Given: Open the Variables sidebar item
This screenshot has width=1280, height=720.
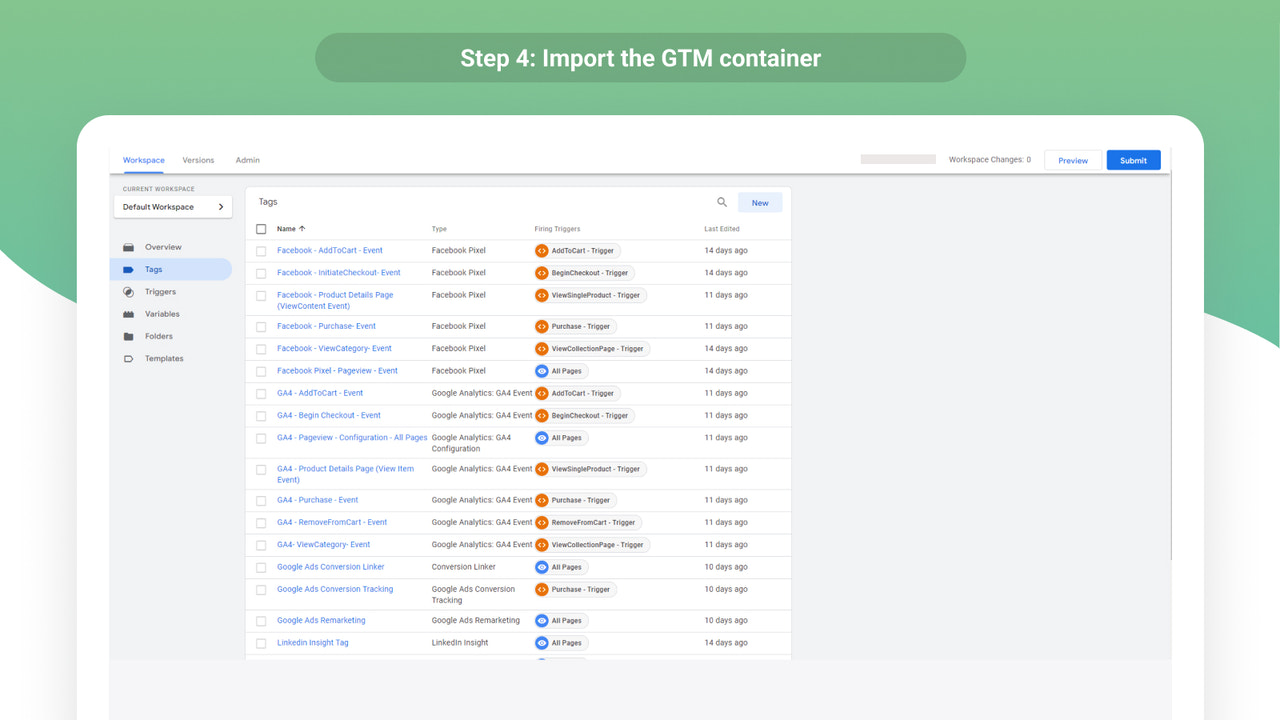Looking at the screenshot, I should pos(163,313).
